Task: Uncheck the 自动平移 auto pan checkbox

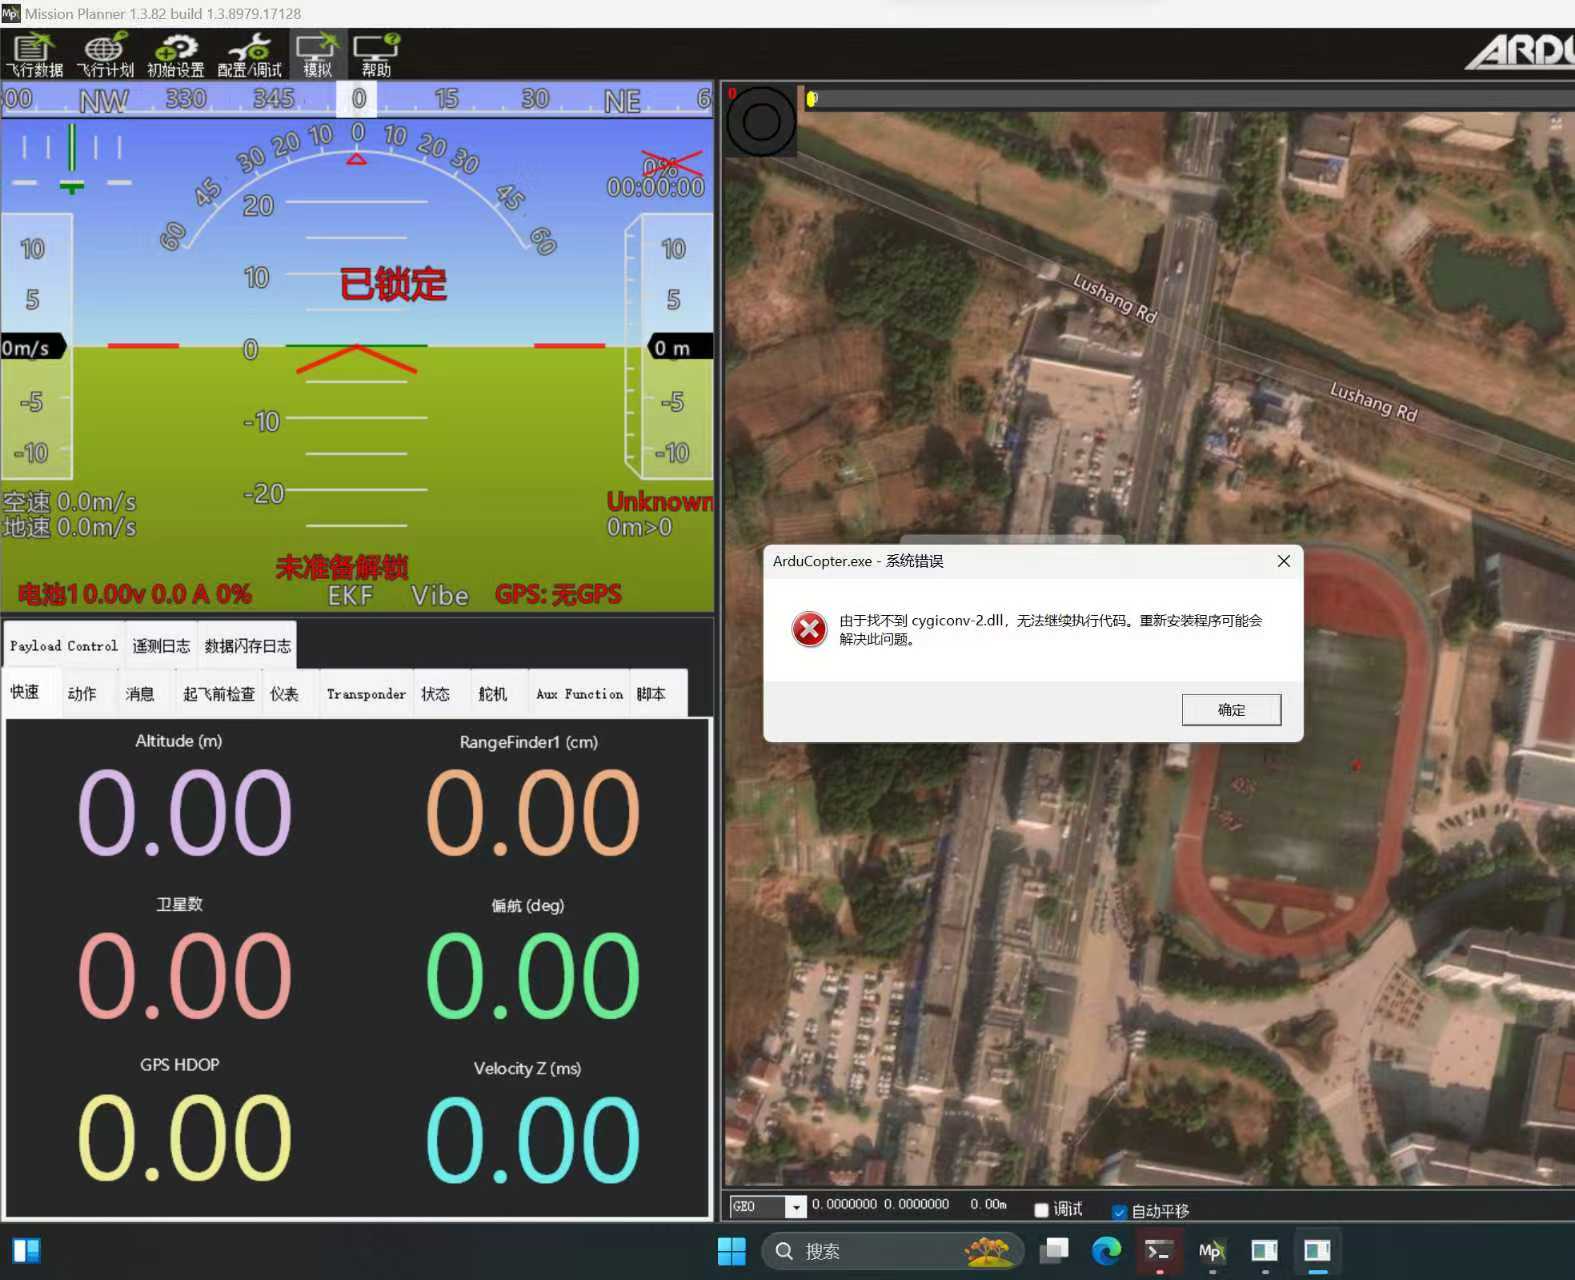Action: click(x=1119, y=1211)
